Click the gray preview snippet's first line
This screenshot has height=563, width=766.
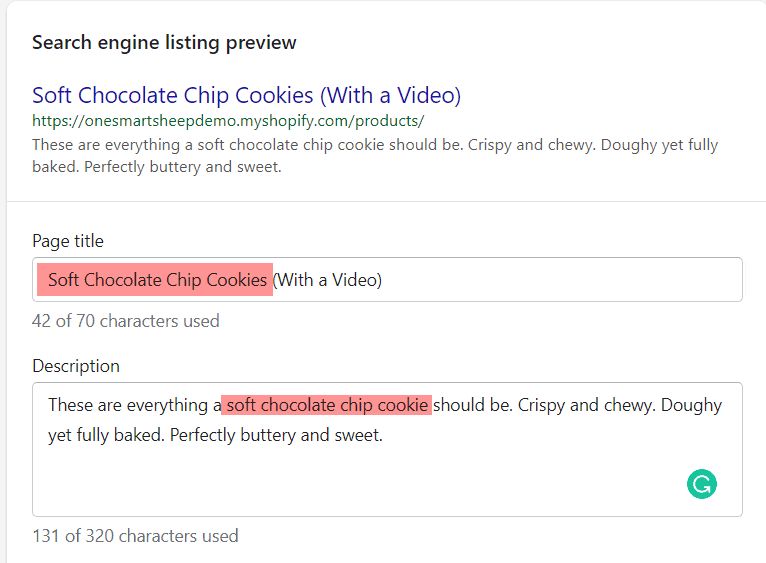[375, 145]
